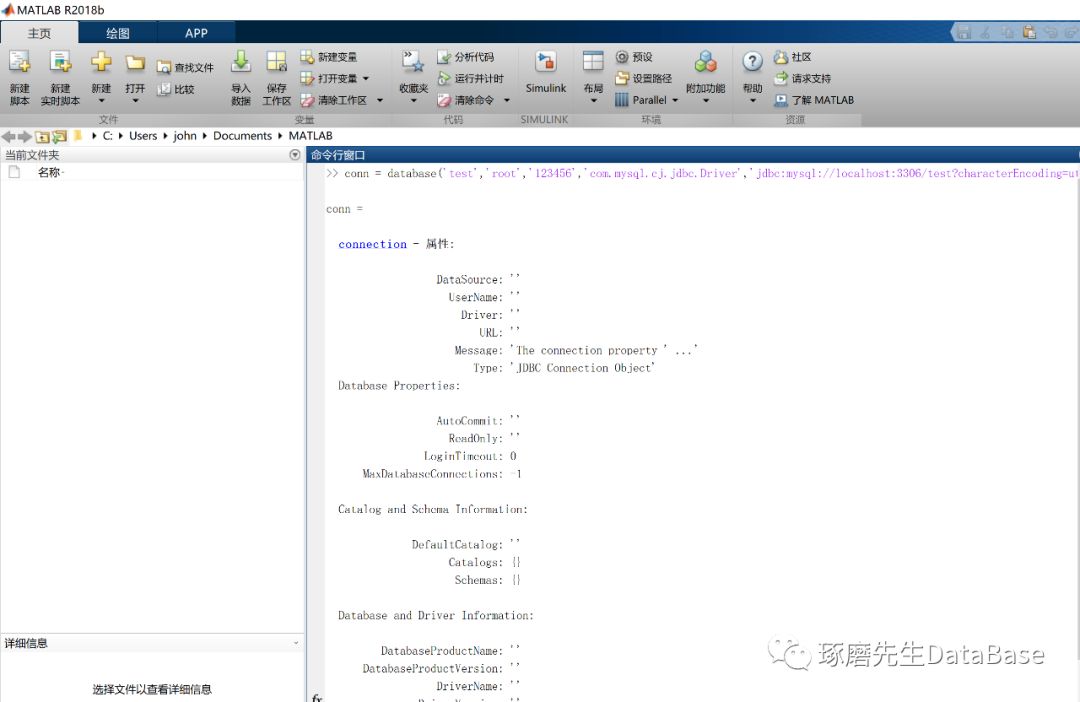1080x702 pixels.
Task: Switch to the APP tab
Action: tap(196, 33)
